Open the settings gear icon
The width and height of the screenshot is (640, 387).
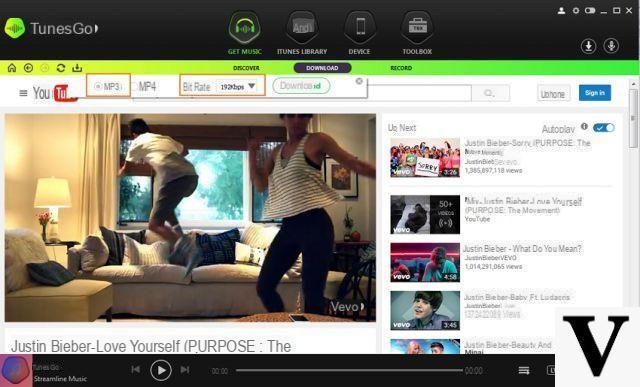(x=576, y=11)
